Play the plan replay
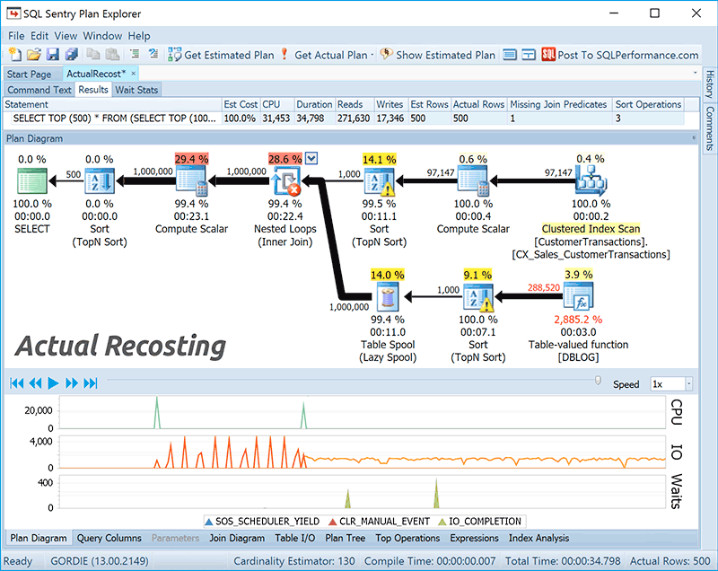Viewport: 718px width, 571px height. pos(53,383)
